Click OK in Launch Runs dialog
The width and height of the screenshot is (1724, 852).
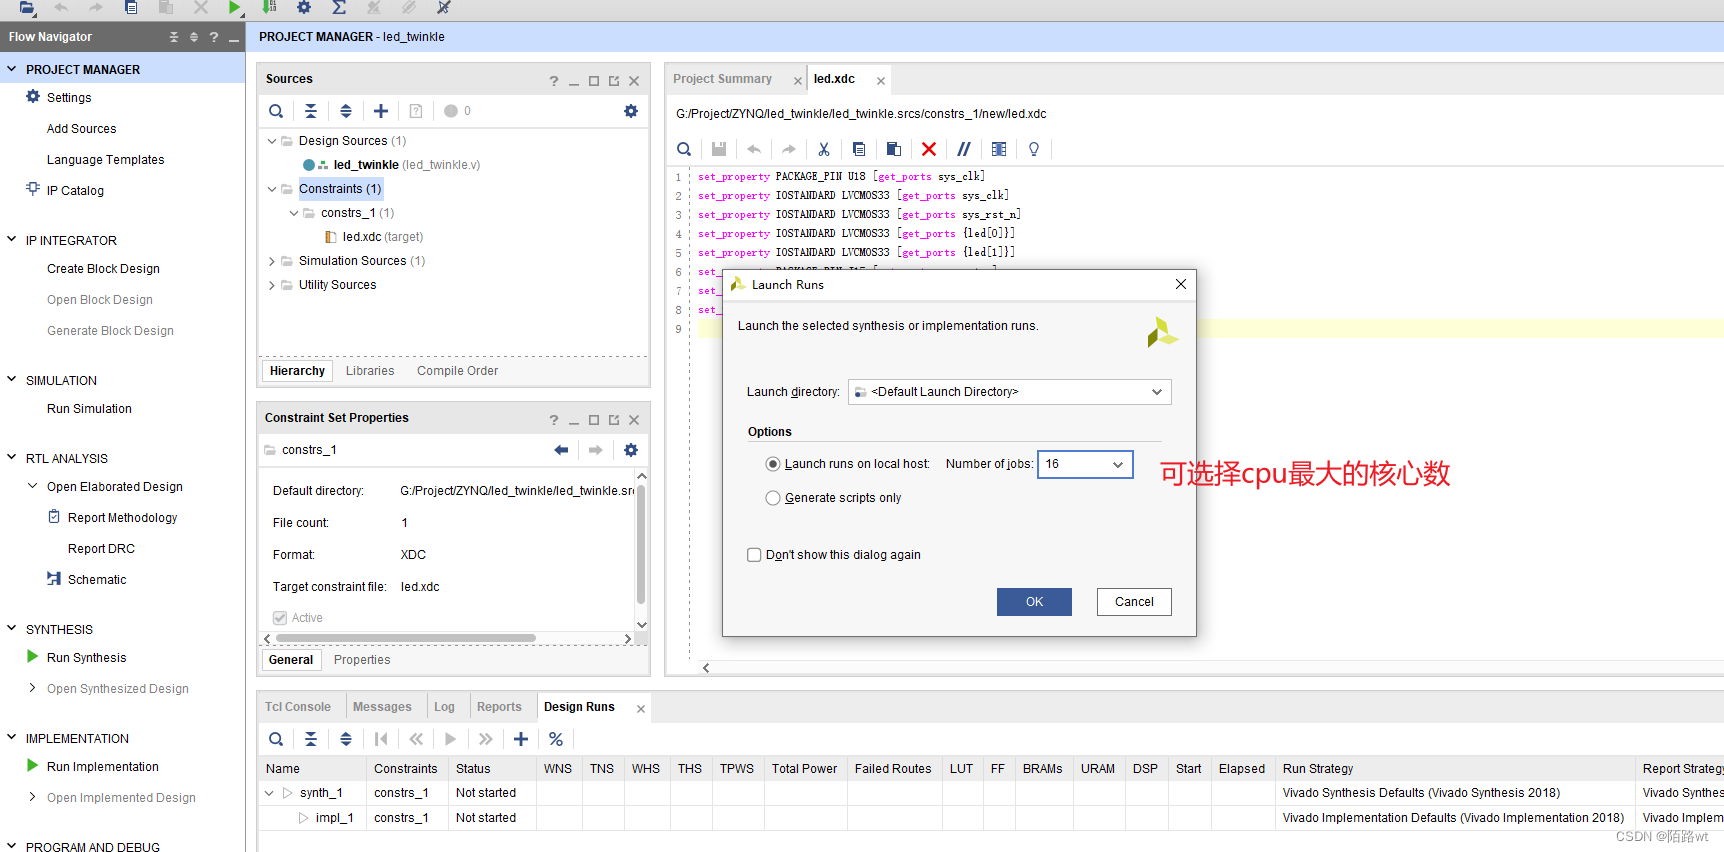tap(1034, 602)
